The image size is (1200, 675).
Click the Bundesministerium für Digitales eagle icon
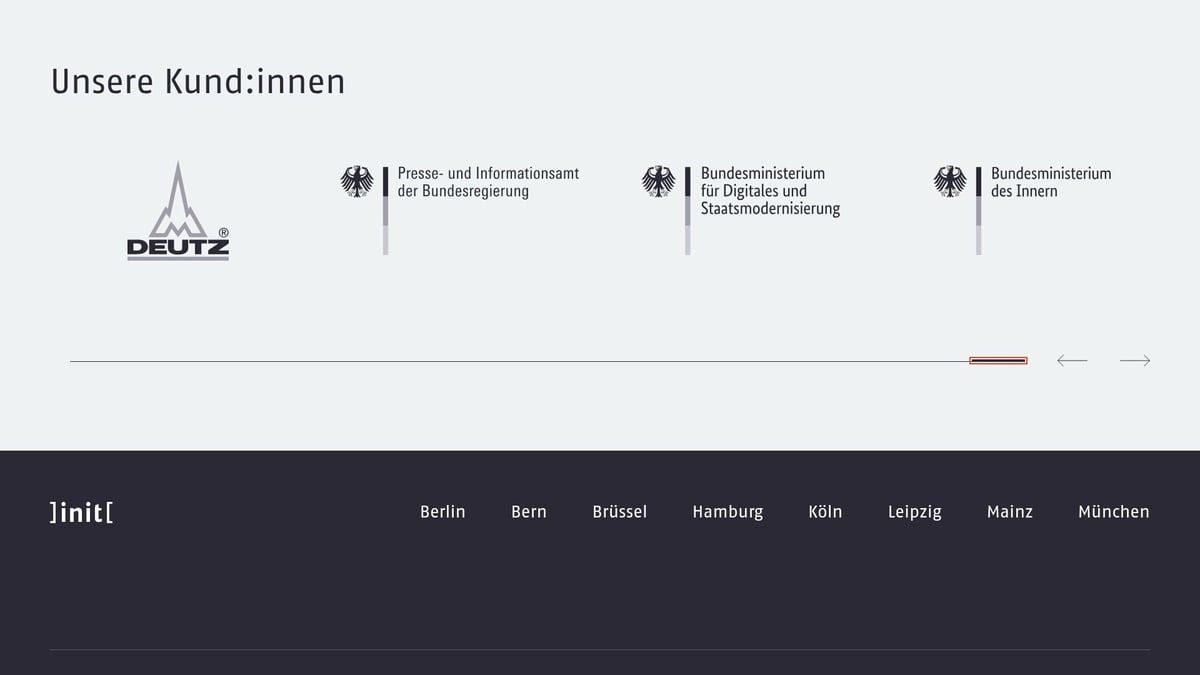(659, 182)
